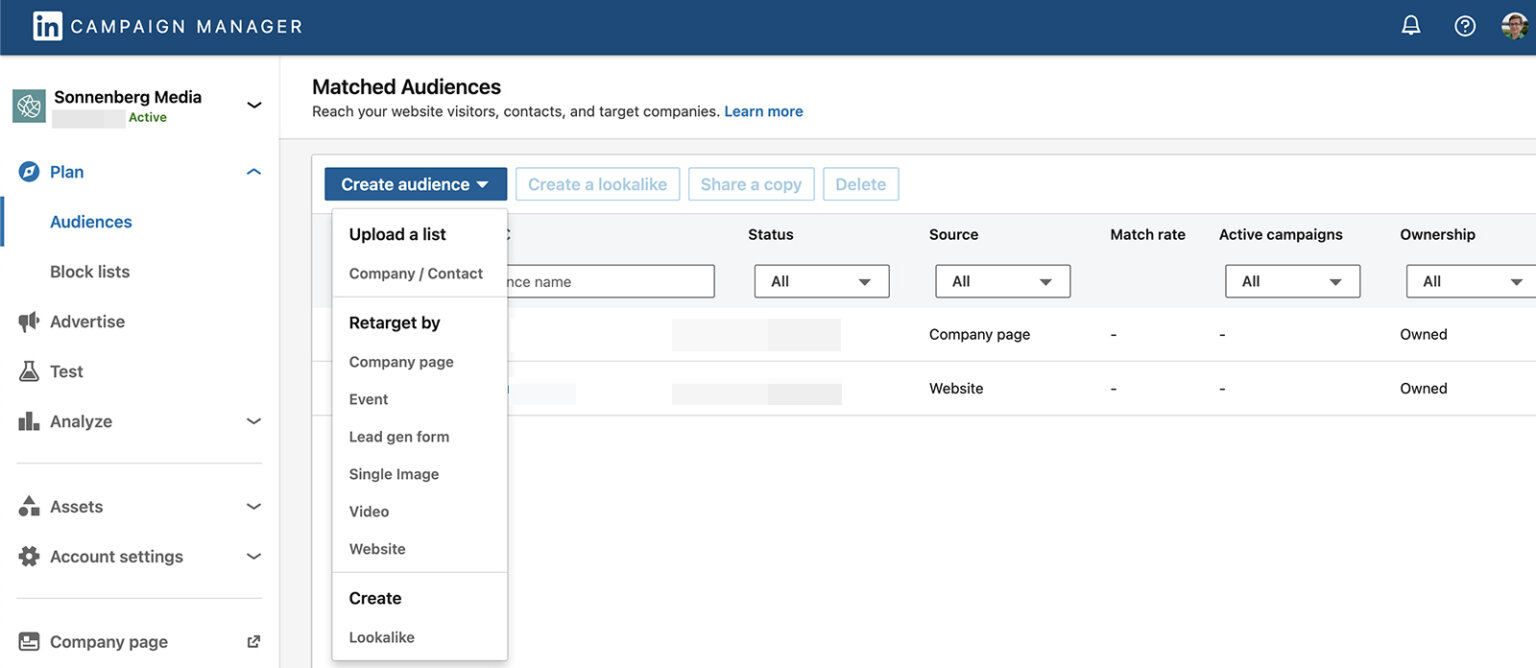The width and height of the screenshot is (1536, 668).
Task: Open help using the question mark icon
Action: [1465, 25]
